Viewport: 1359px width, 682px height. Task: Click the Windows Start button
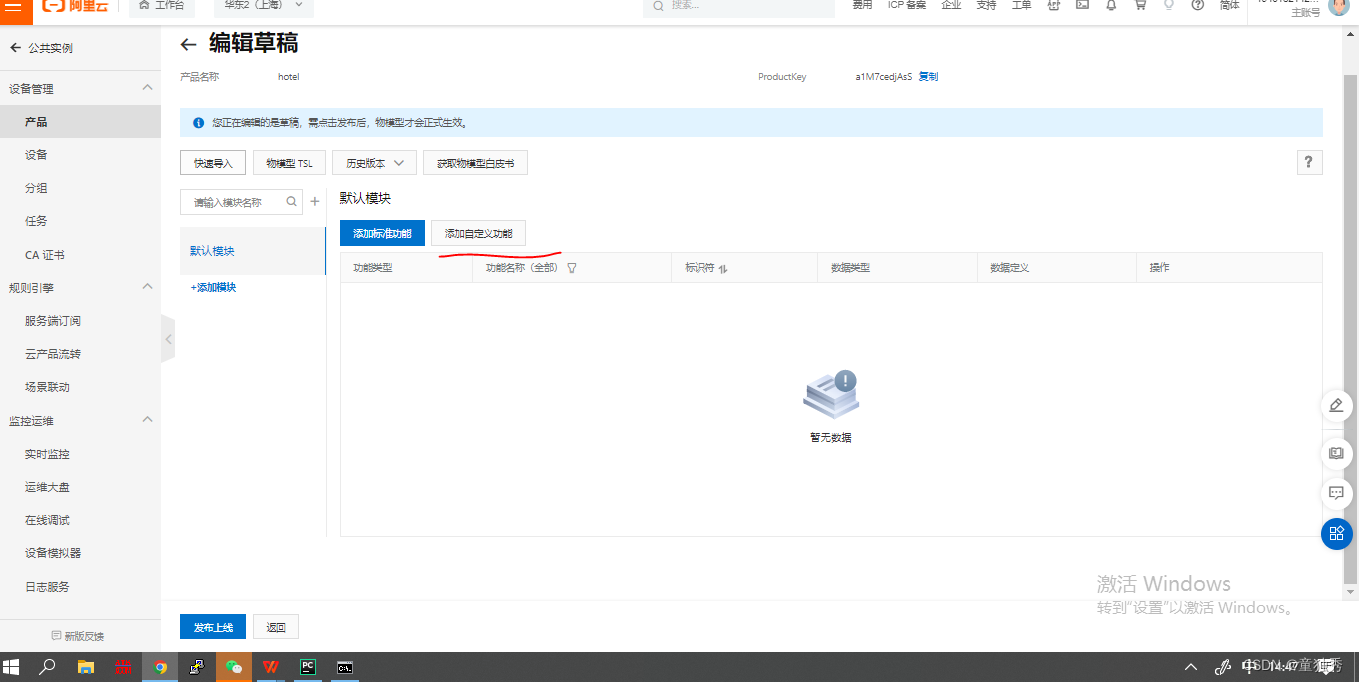tap(12, 667)
